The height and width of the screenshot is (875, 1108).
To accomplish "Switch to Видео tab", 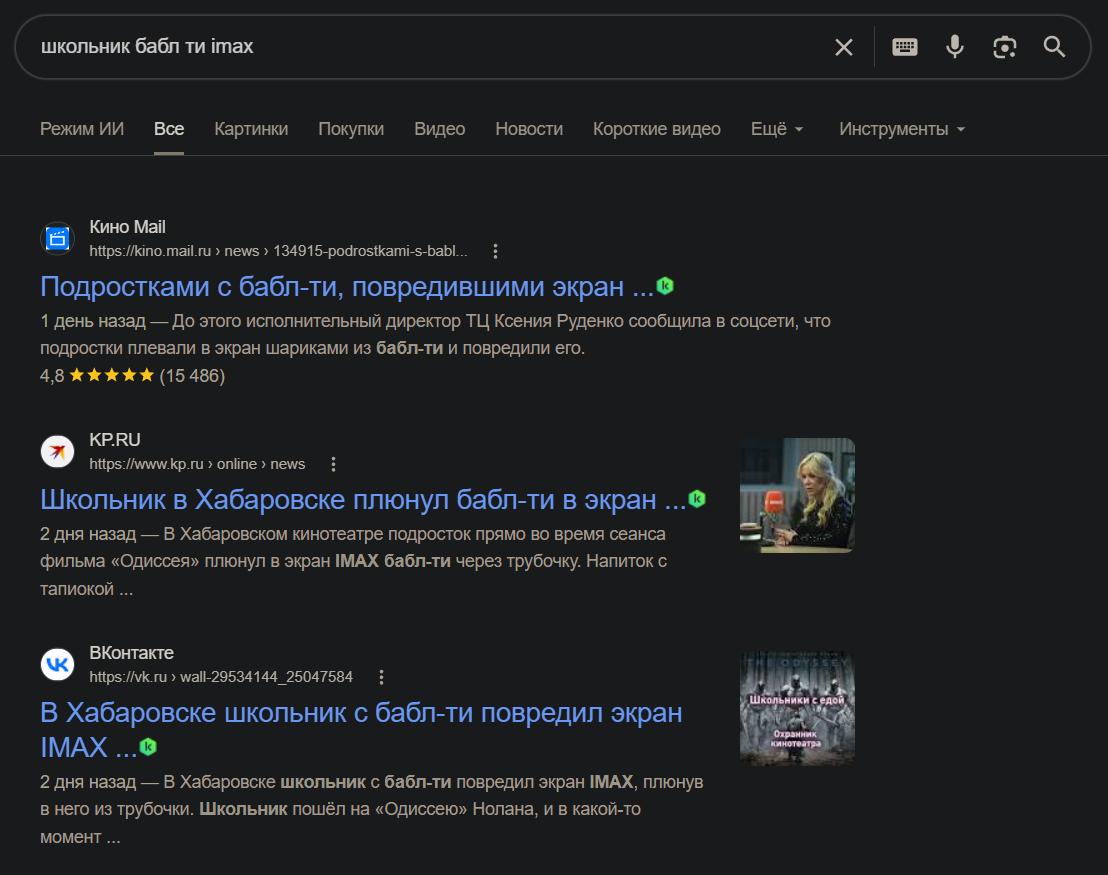I will pyautogui.click(x=440, y=129).
